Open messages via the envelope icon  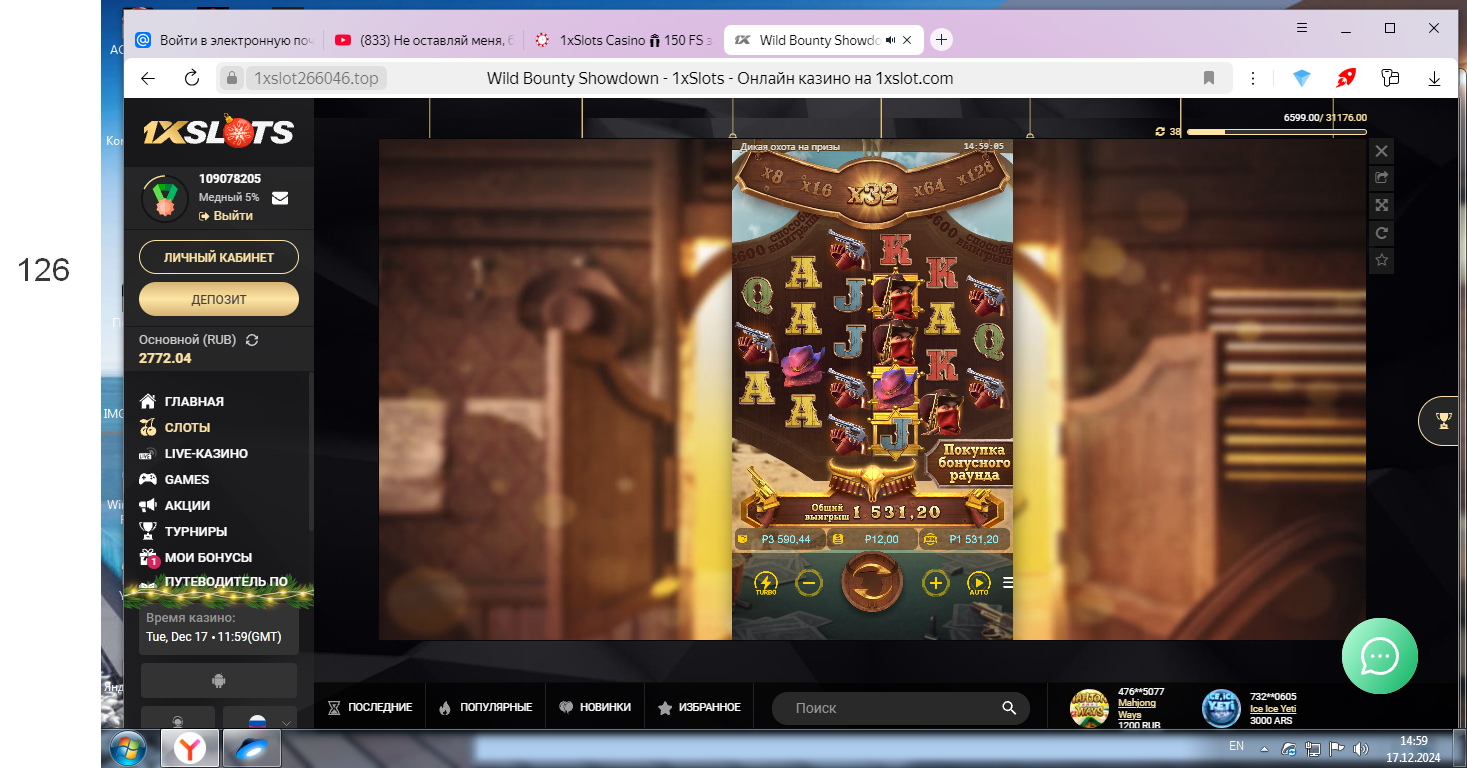[x=280, y=198]
